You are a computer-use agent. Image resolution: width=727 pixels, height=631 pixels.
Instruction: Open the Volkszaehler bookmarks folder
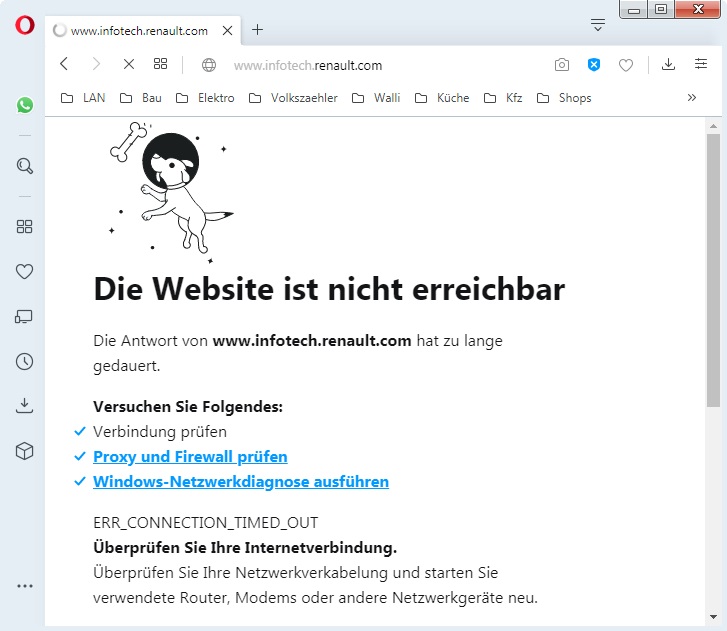pos(293,98)
